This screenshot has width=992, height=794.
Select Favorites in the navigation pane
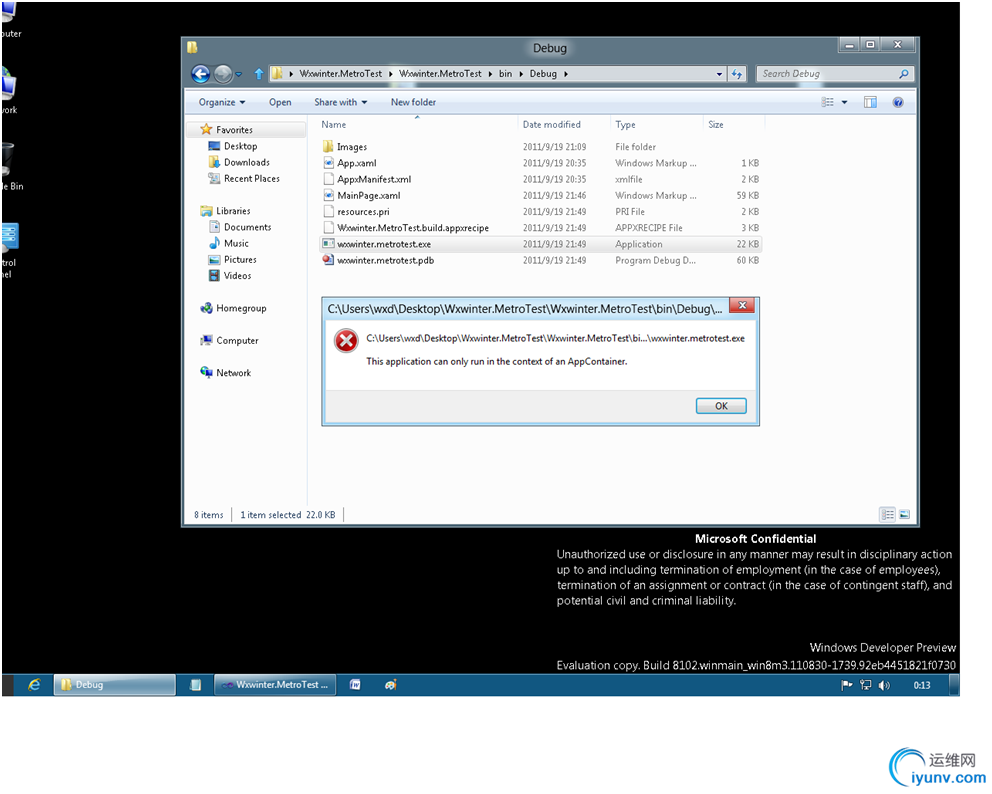(247, 130)
